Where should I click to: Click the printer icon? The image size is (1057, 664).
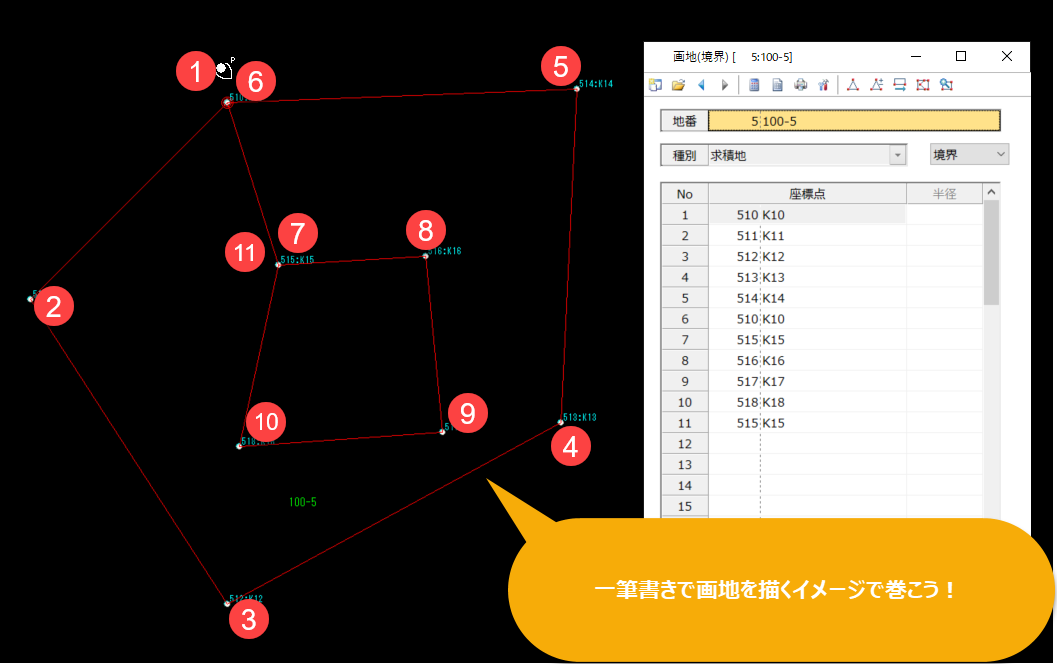click(800, 85)
